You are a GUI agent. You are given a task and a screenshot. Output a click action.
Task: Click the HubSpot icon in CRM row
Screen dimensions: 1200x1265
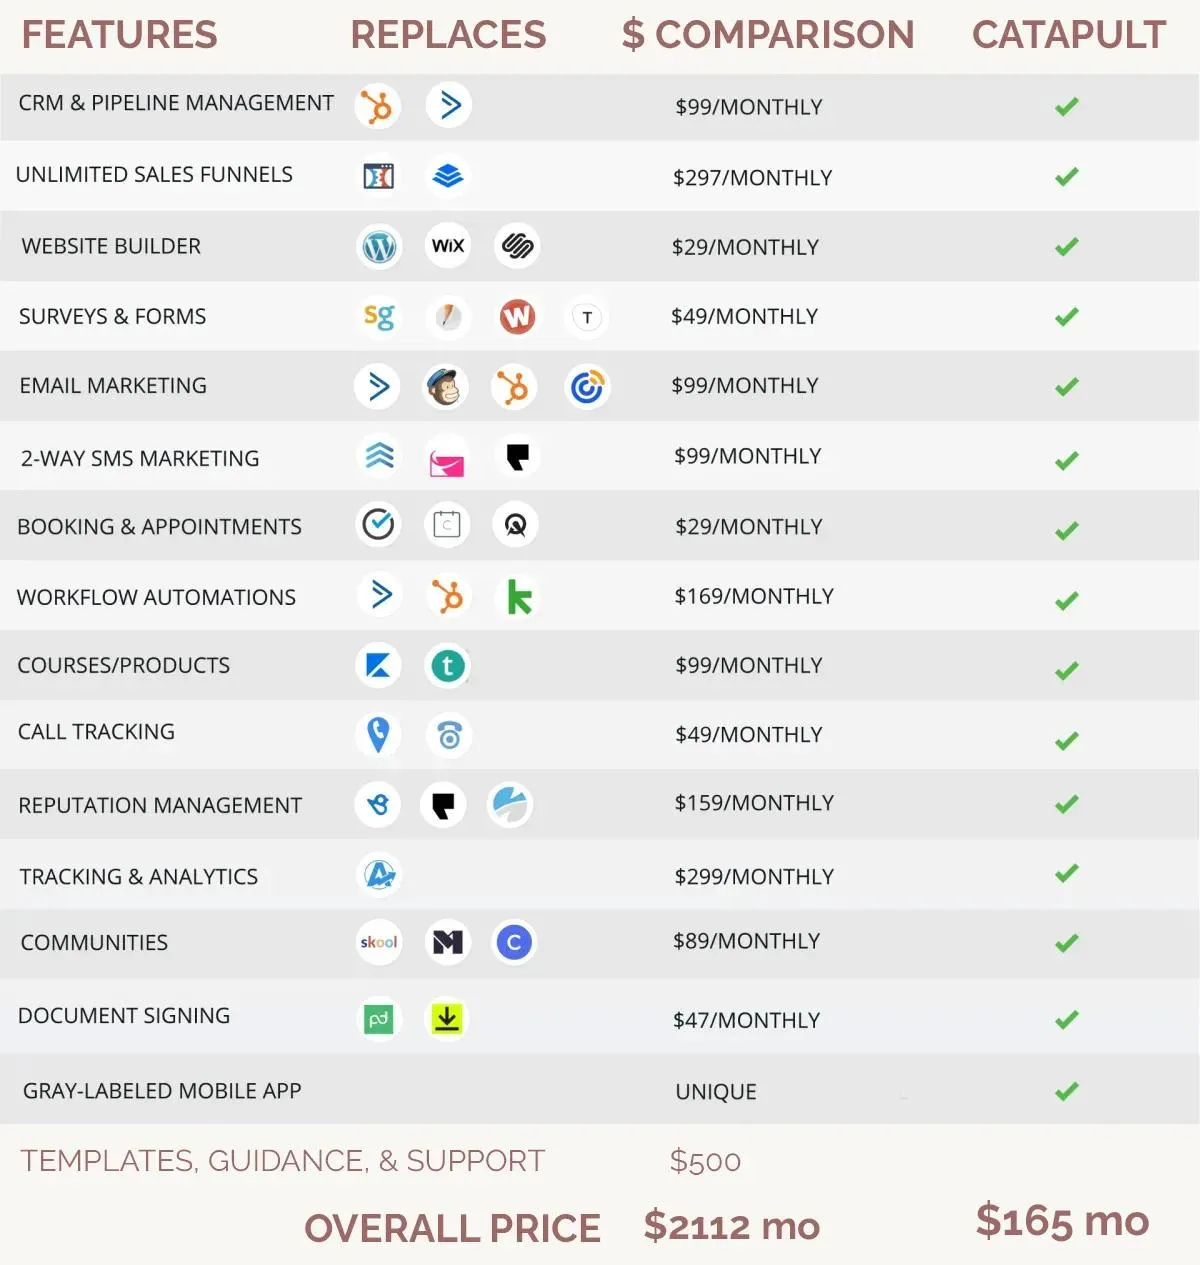pos(377,106)
